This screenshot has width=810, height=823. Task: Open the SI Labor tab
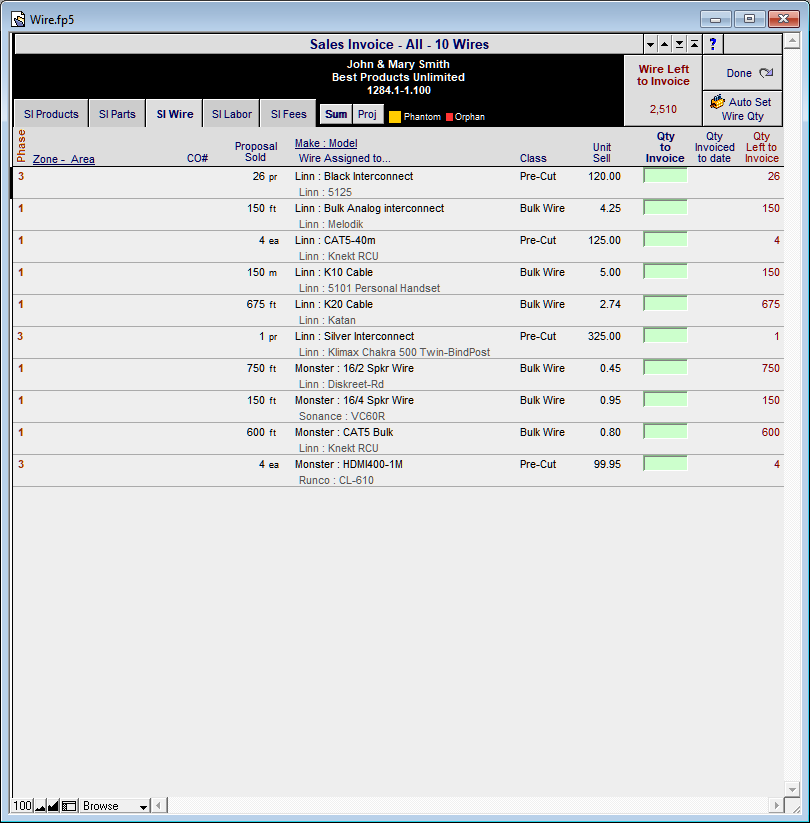(x=232, y=114)
